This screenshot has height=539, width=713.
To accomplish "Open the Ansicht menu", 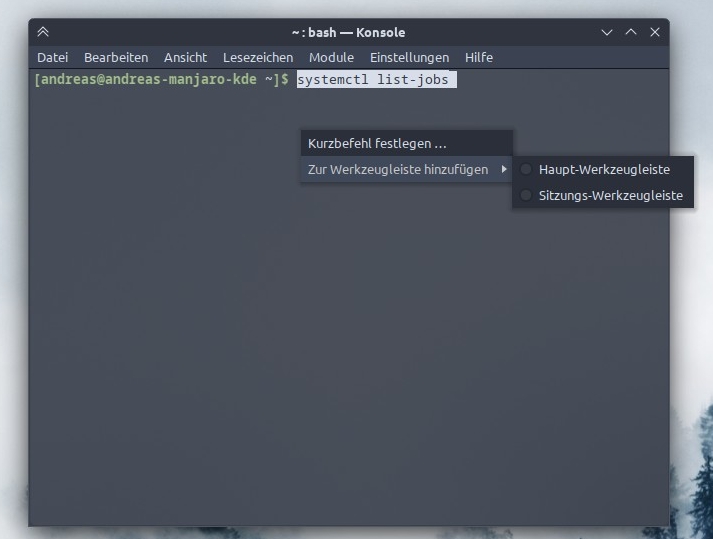I will point(185,57).
